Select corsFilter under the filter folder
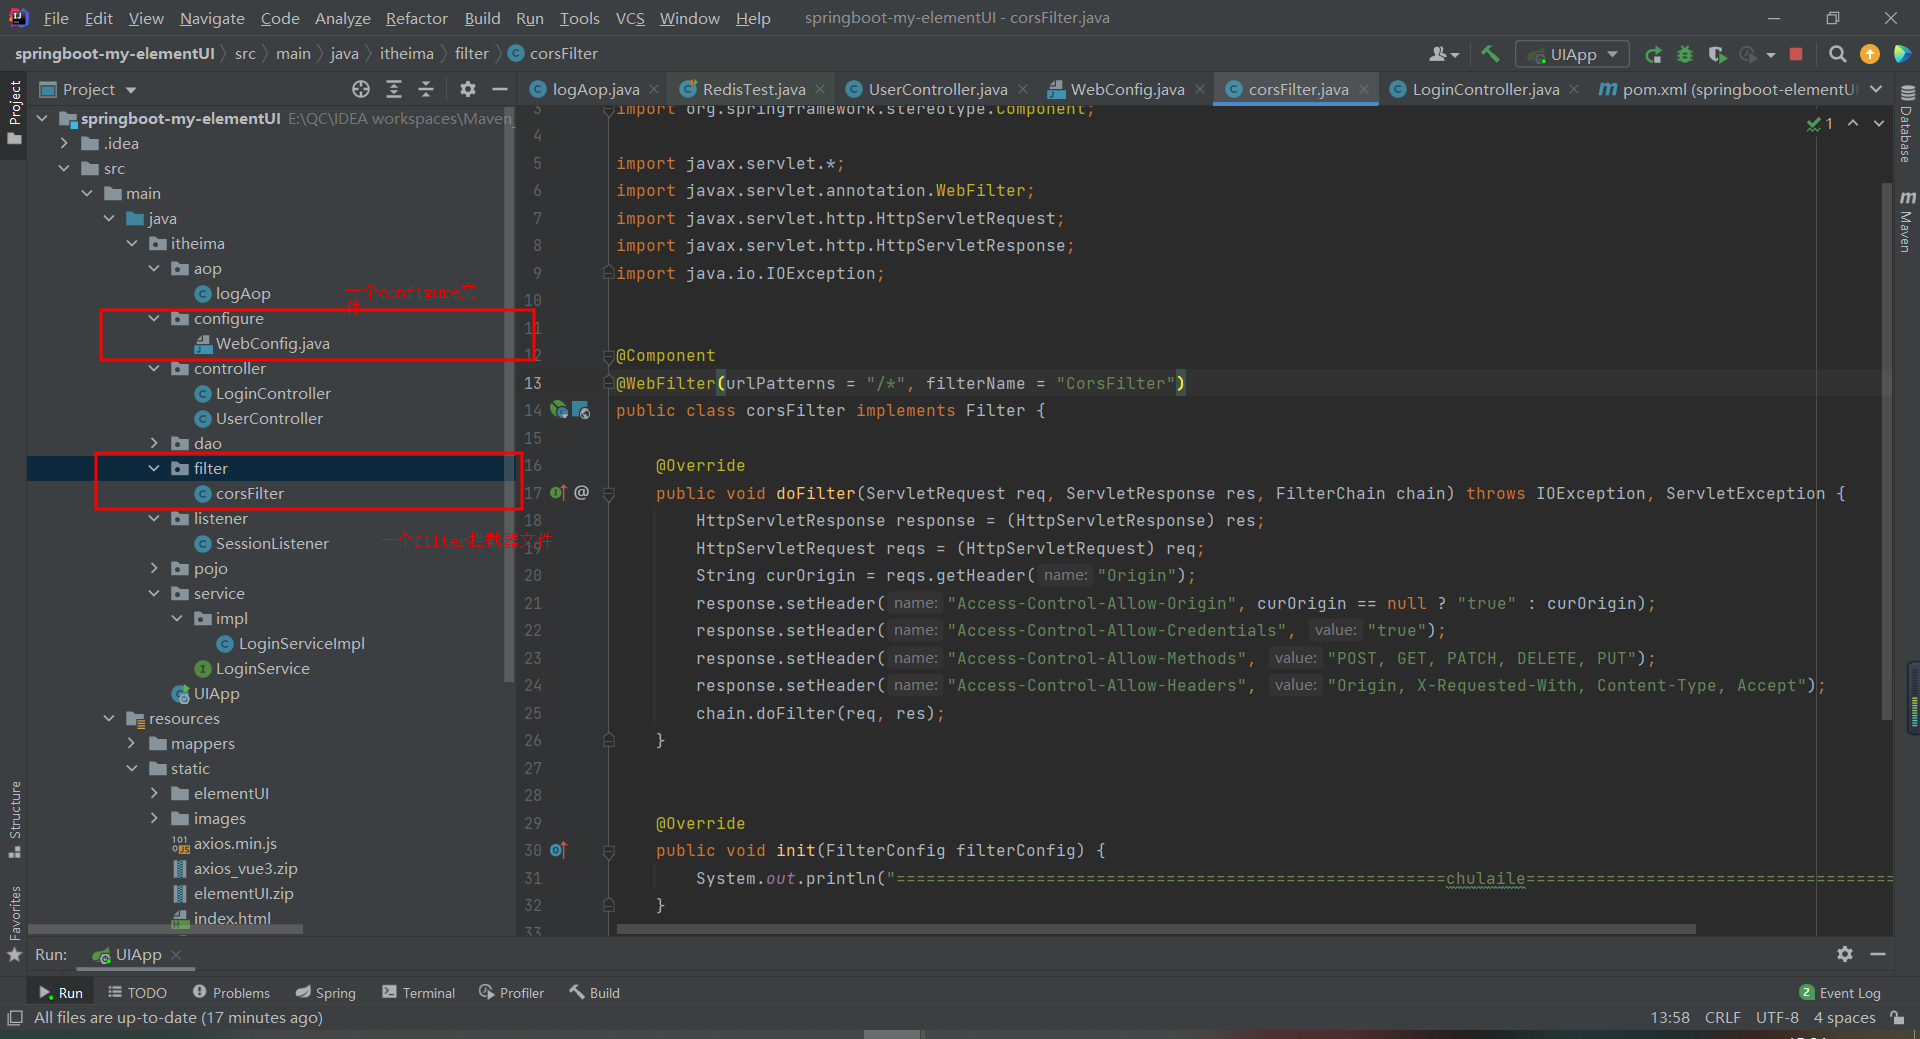1920x1039 pixels. [x=249, y=493]
